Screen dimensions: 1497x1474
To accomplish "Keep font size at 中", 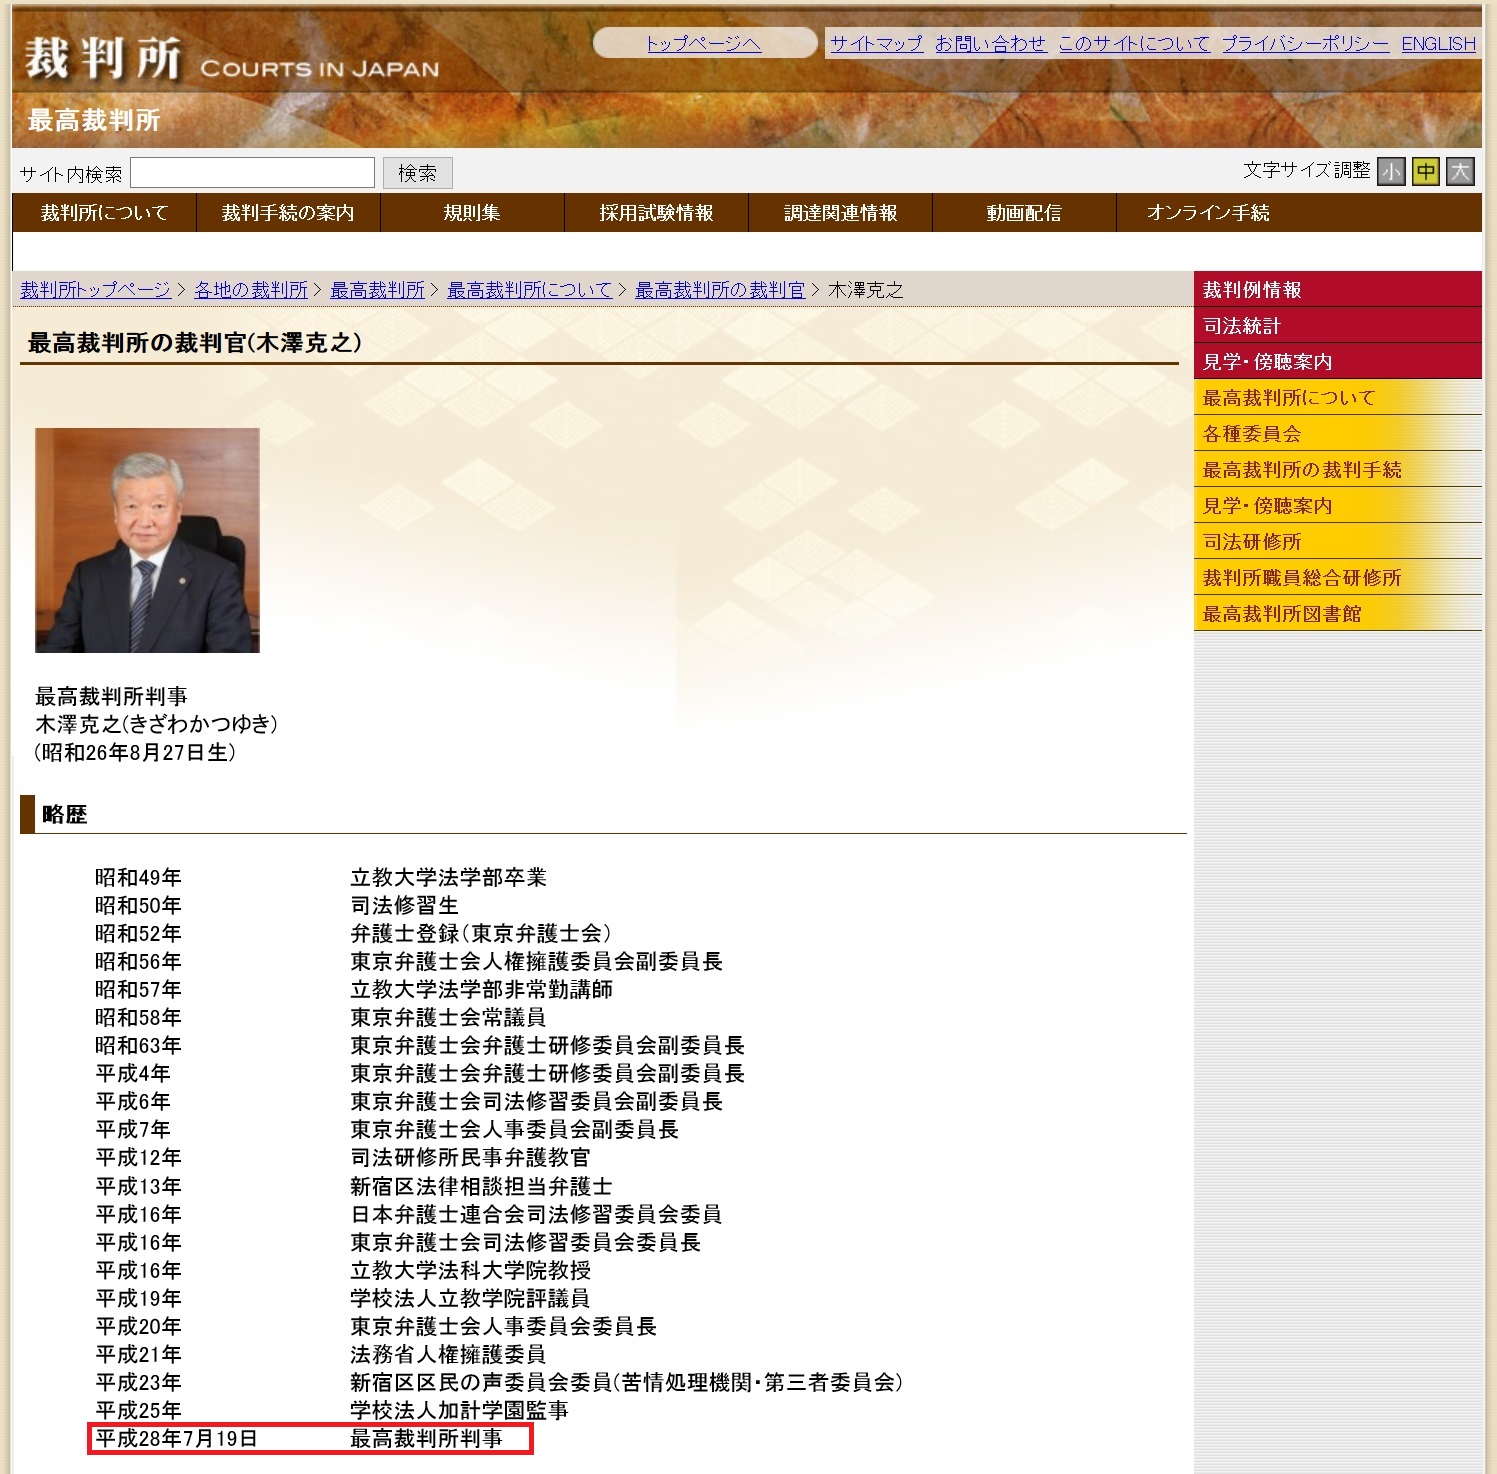I will coord(1426,172).
